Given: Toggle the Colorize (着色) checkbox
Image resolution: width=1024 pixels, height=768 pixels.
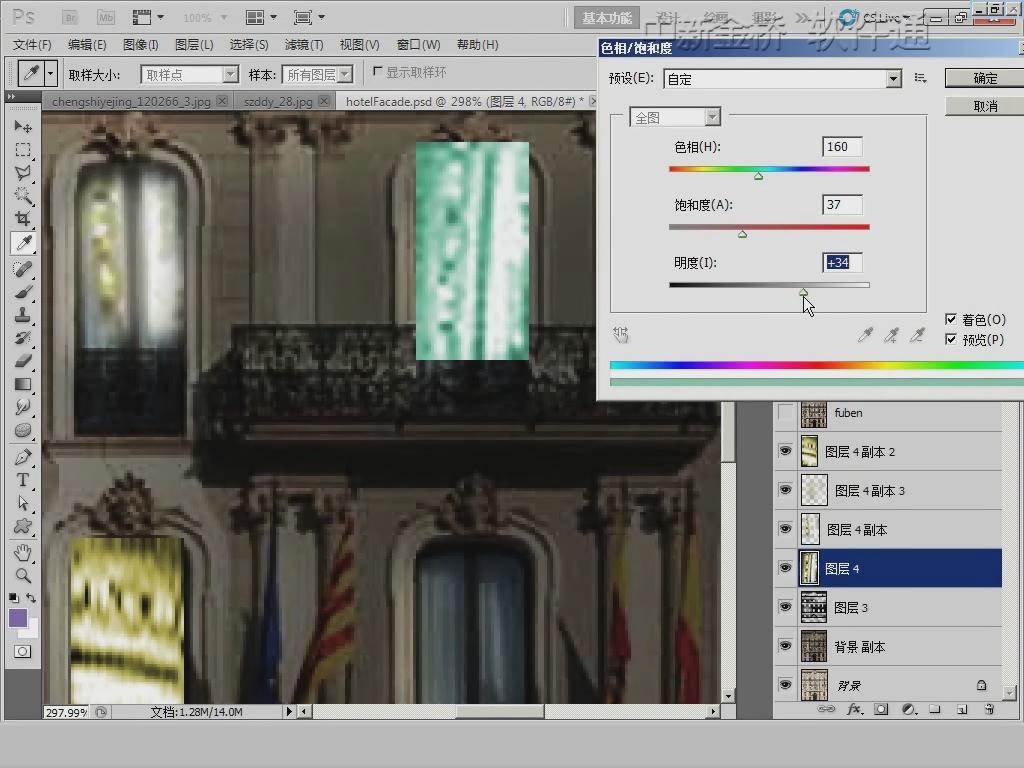Looking at the screenshot, I should (x=951, y=319).
